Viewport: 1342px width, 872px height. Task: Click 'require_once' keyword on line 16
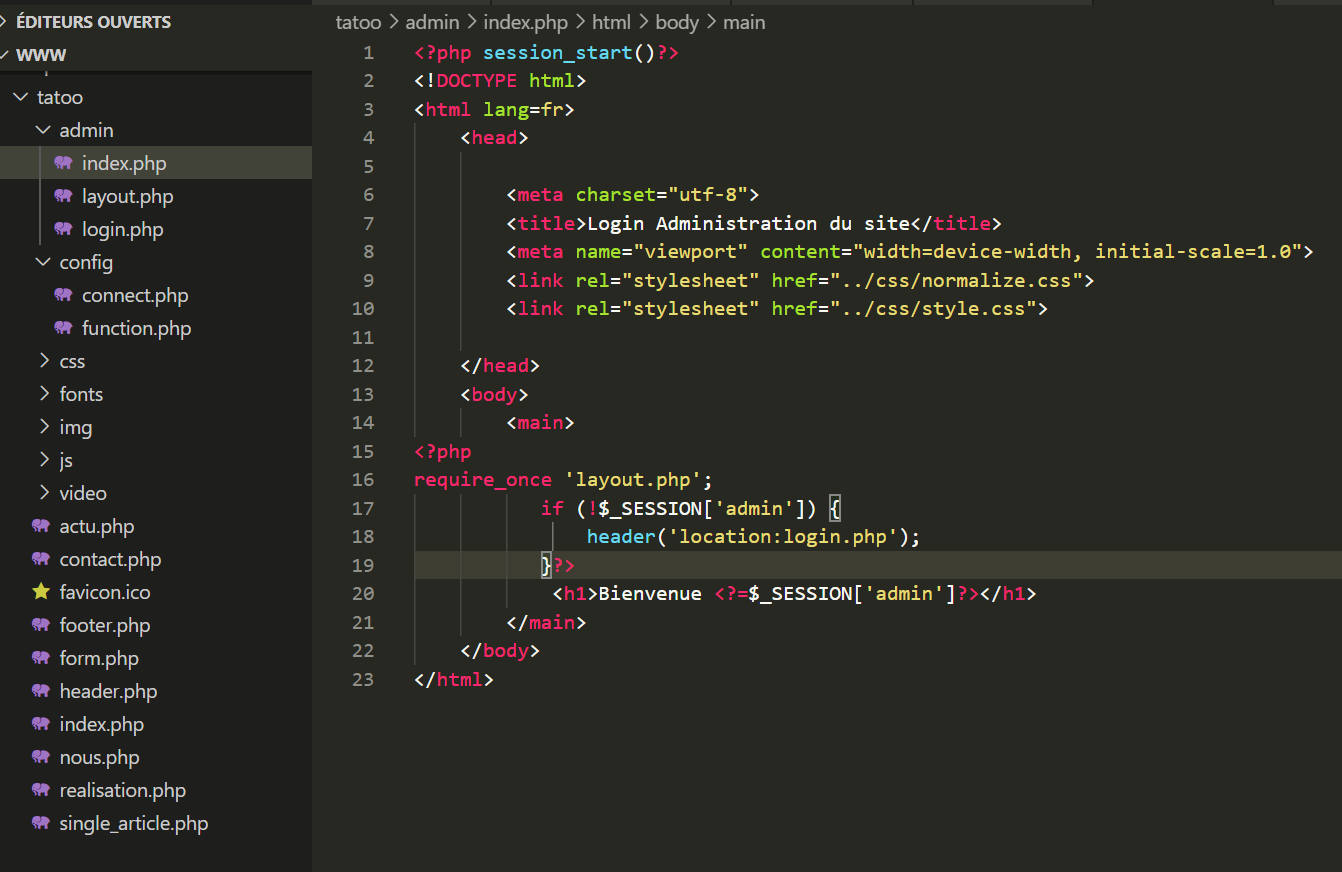(483, 480)
